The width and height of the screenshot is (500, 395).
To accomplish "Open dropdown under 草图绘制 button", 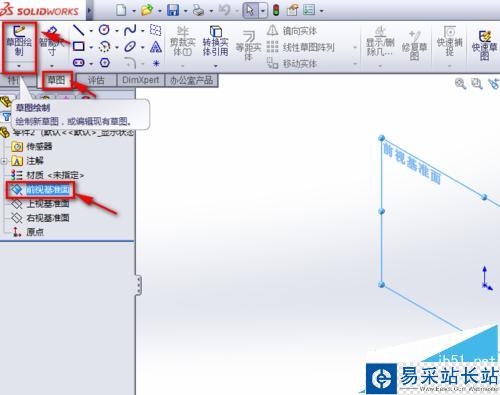I will tap(19, 66).
